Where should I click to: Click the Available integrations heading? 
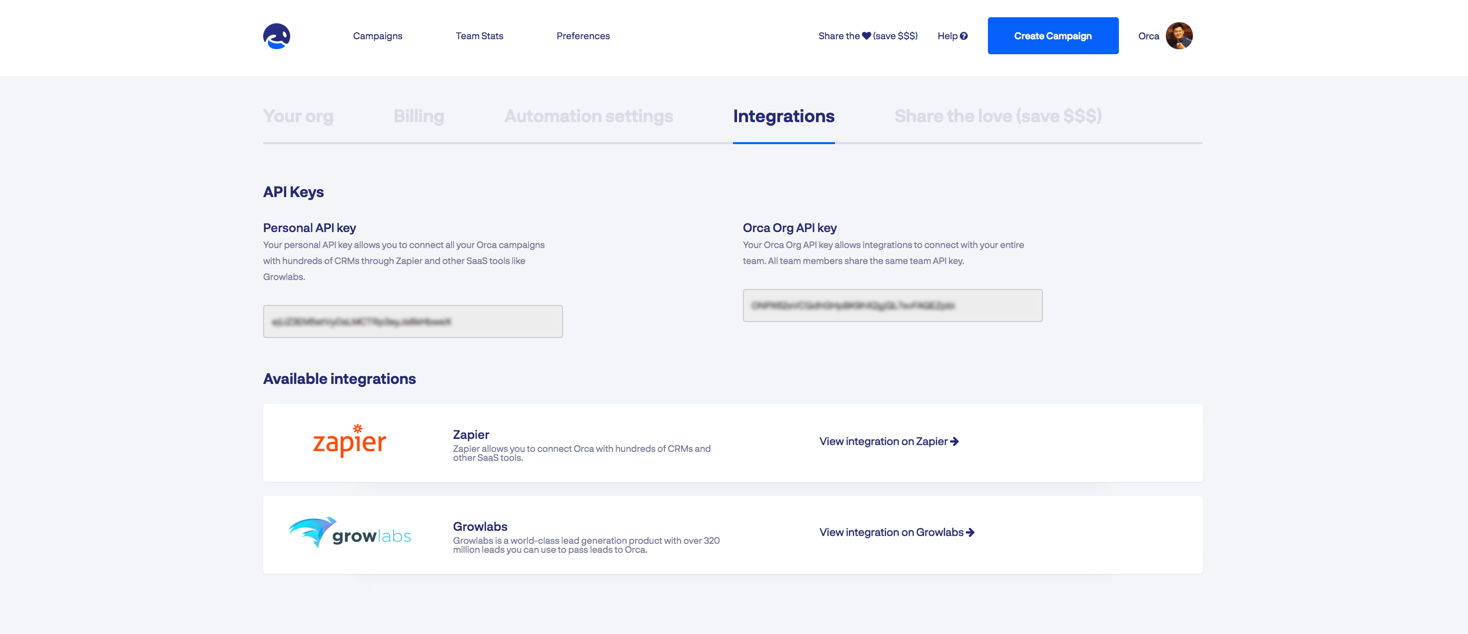click(x=339, y=379)
